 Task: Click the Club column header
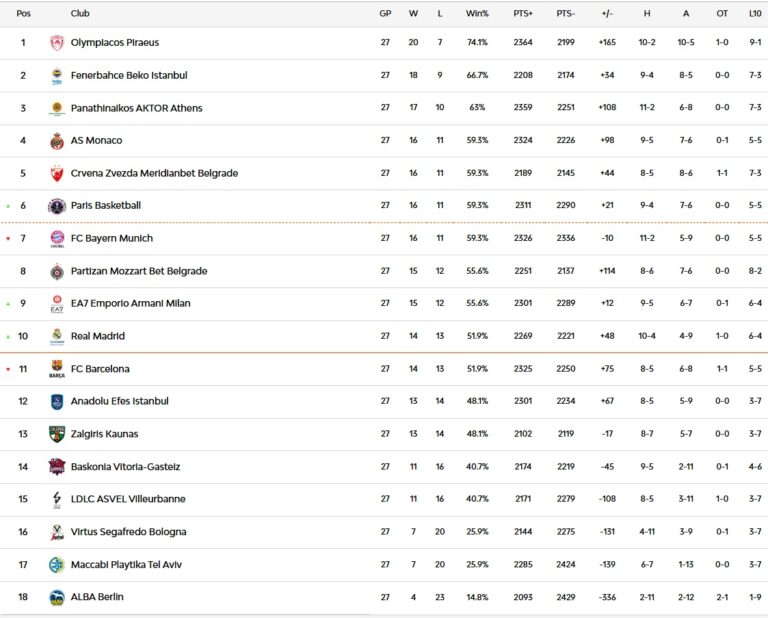80,14
